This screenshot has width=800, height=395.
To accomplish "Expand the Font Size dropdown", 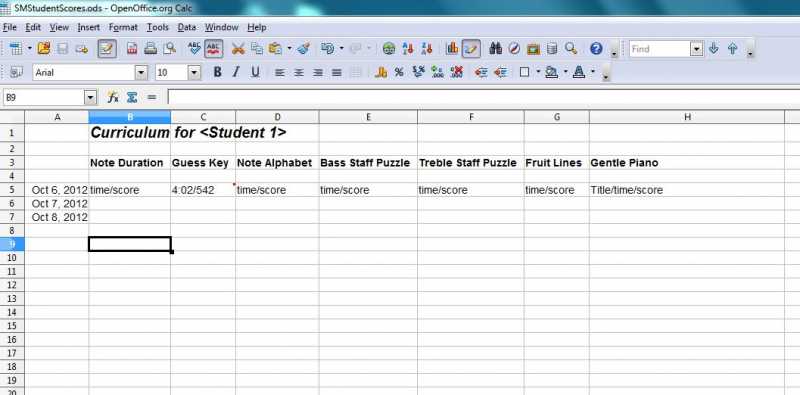I will (194, 72).
